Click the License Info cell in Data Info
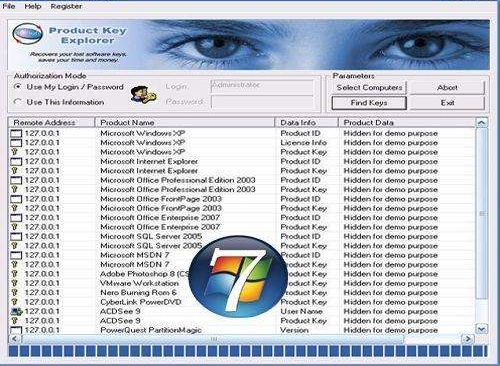 303,143
